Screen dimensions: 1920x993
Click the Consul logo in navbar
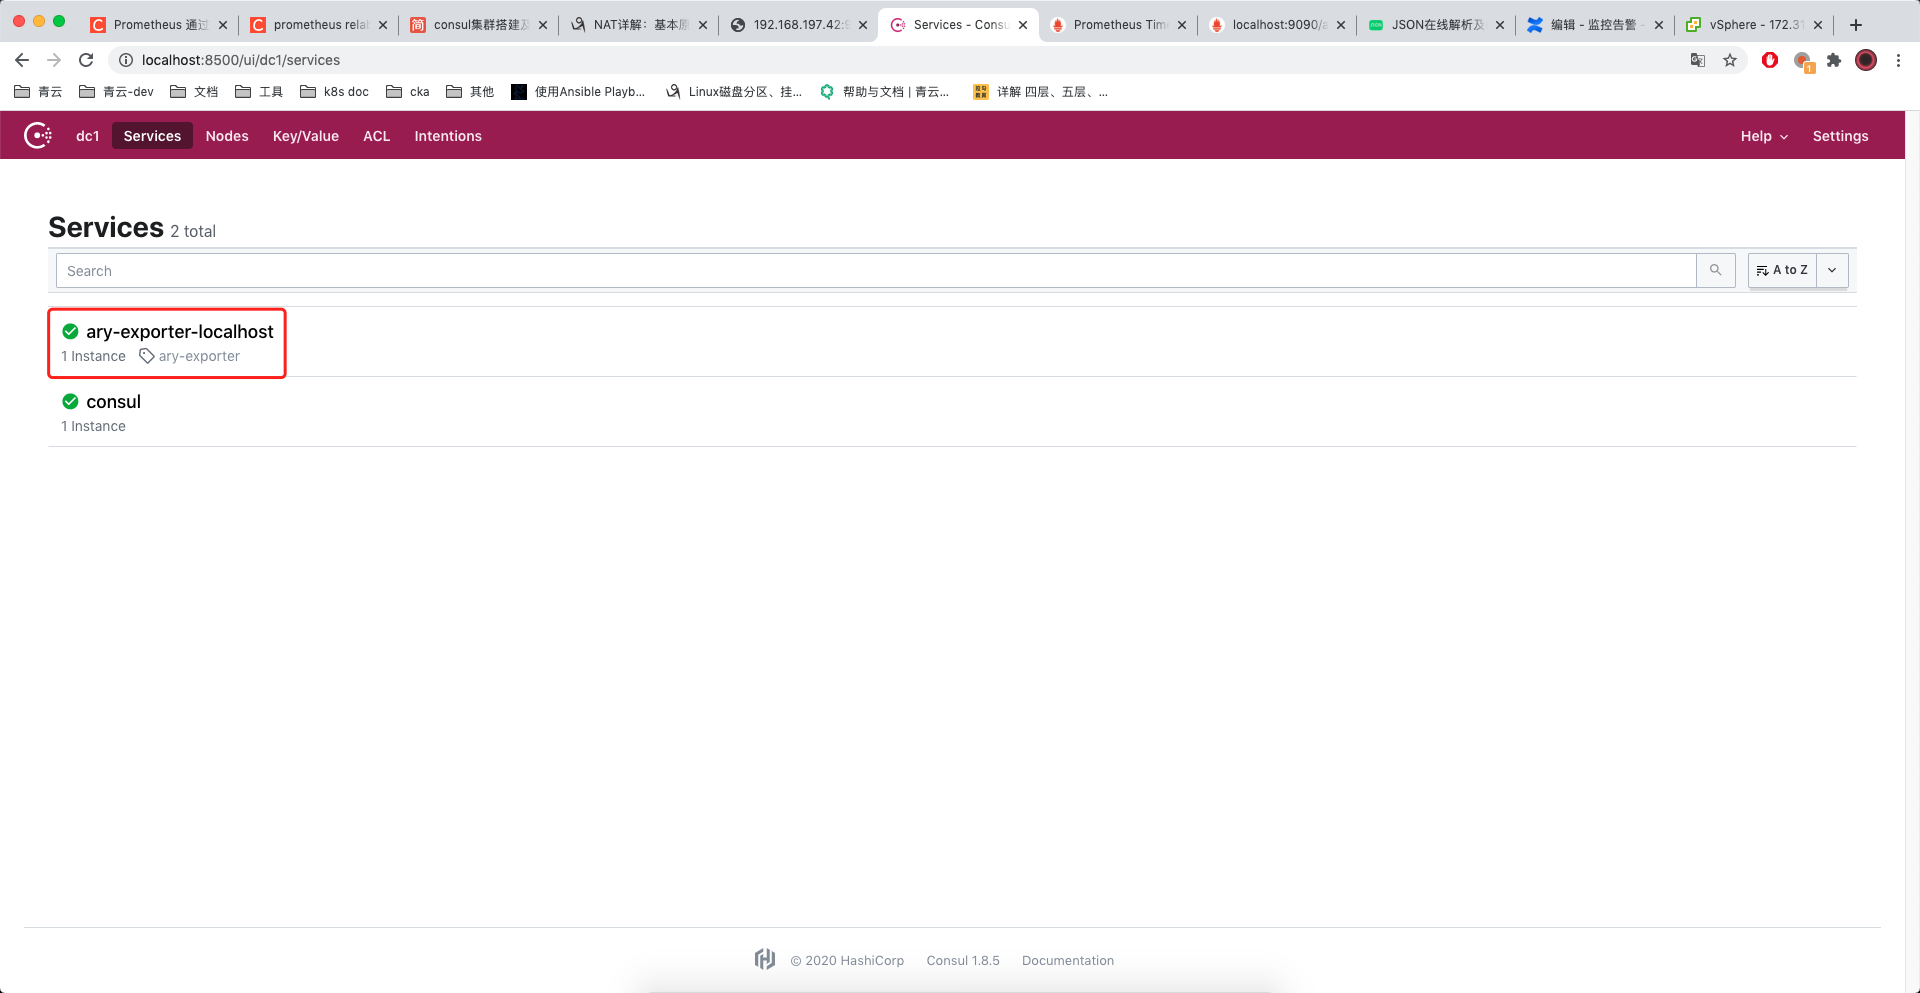click(x=38, y=135)
